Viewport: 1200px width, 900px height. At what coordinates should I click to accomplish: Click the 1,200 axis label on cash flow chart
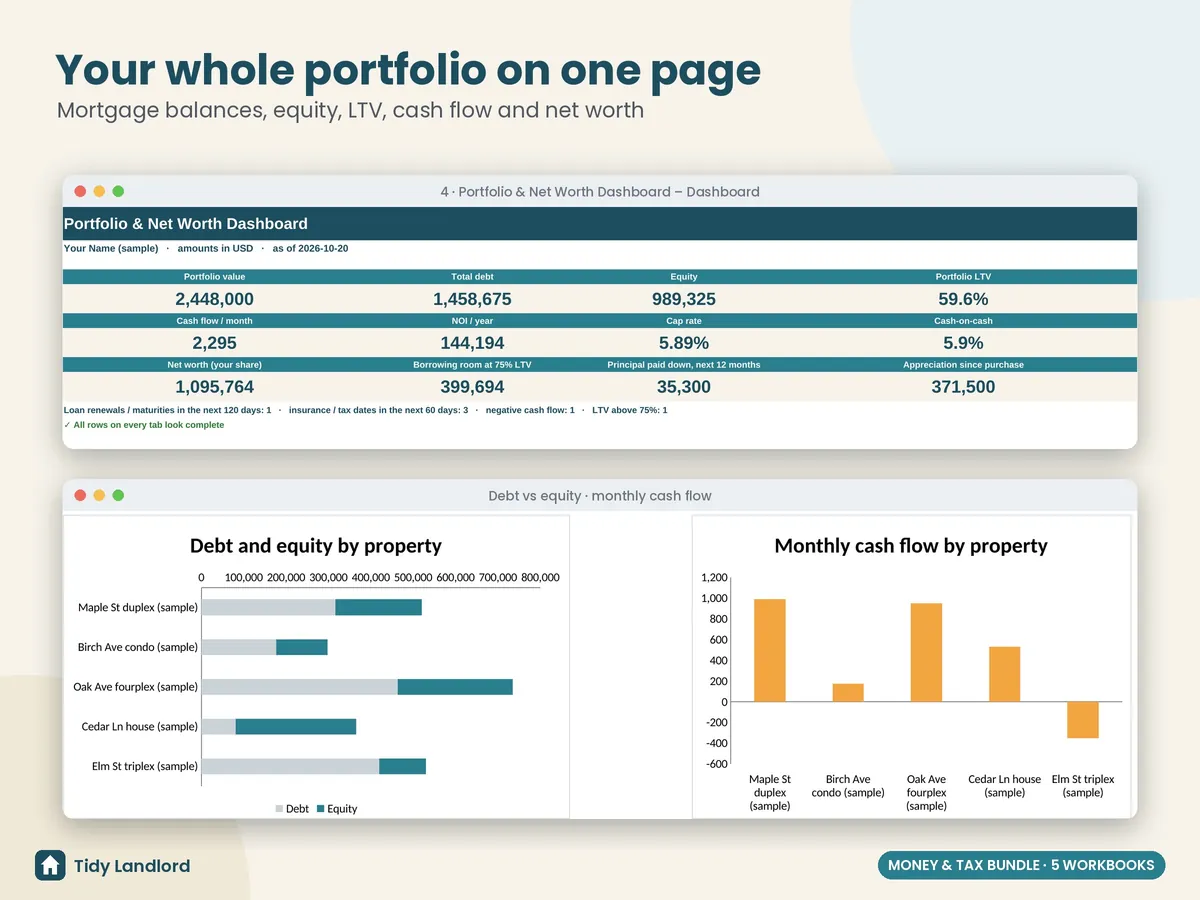tap(714, 578)
